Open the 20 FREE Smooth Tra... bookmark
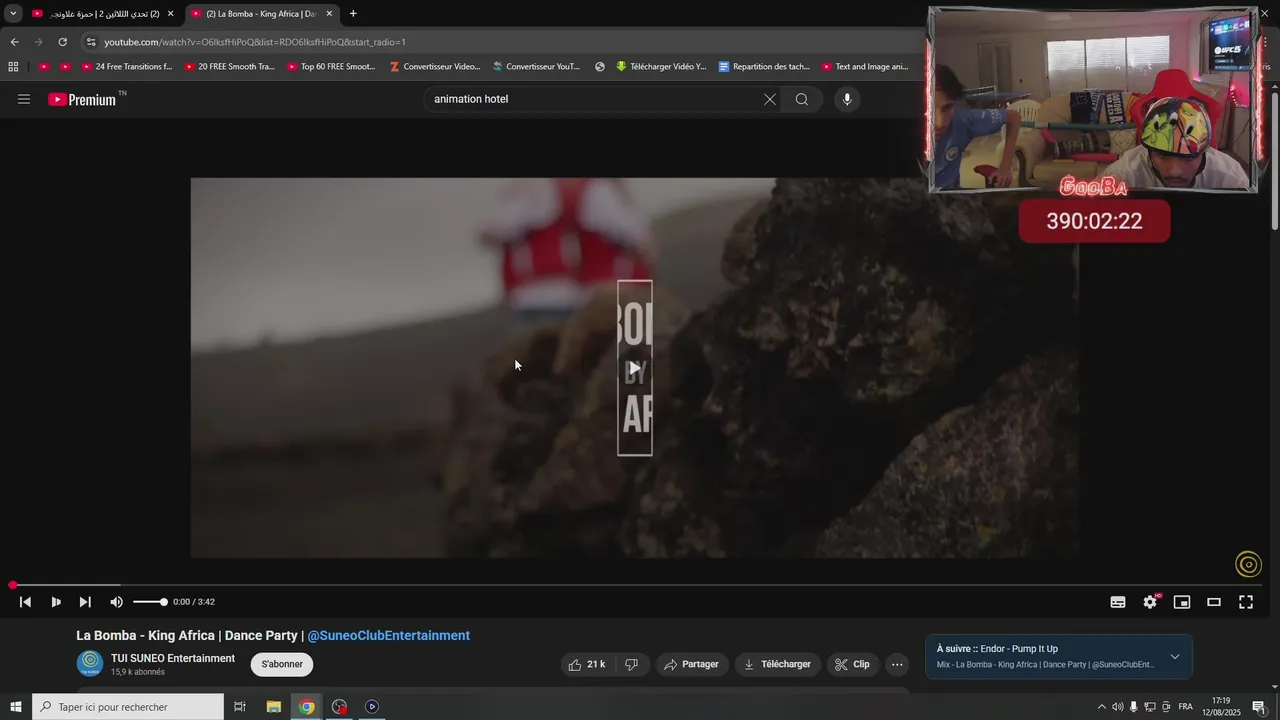 [230, 67]
